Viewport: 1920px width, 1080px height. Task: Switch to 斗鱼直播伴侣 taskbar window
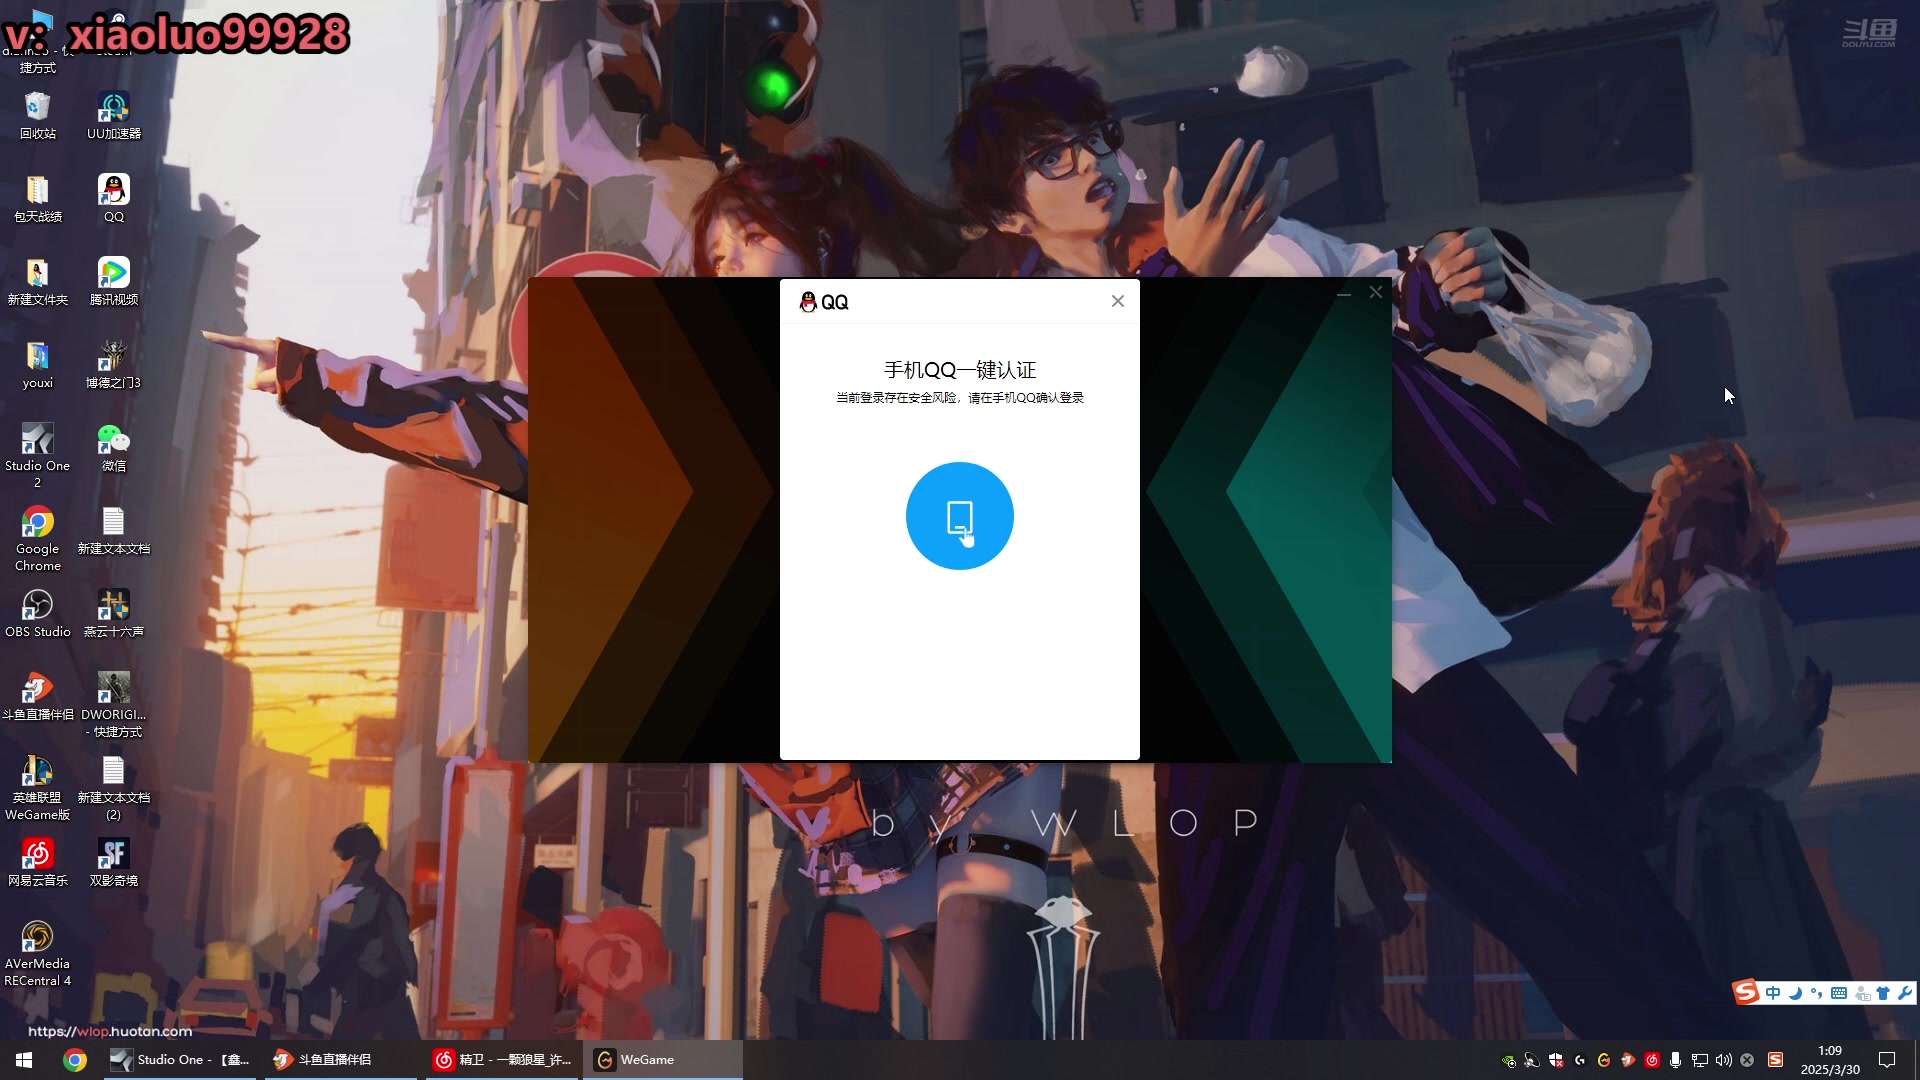pyautogui.click(x=340, y=1060)
